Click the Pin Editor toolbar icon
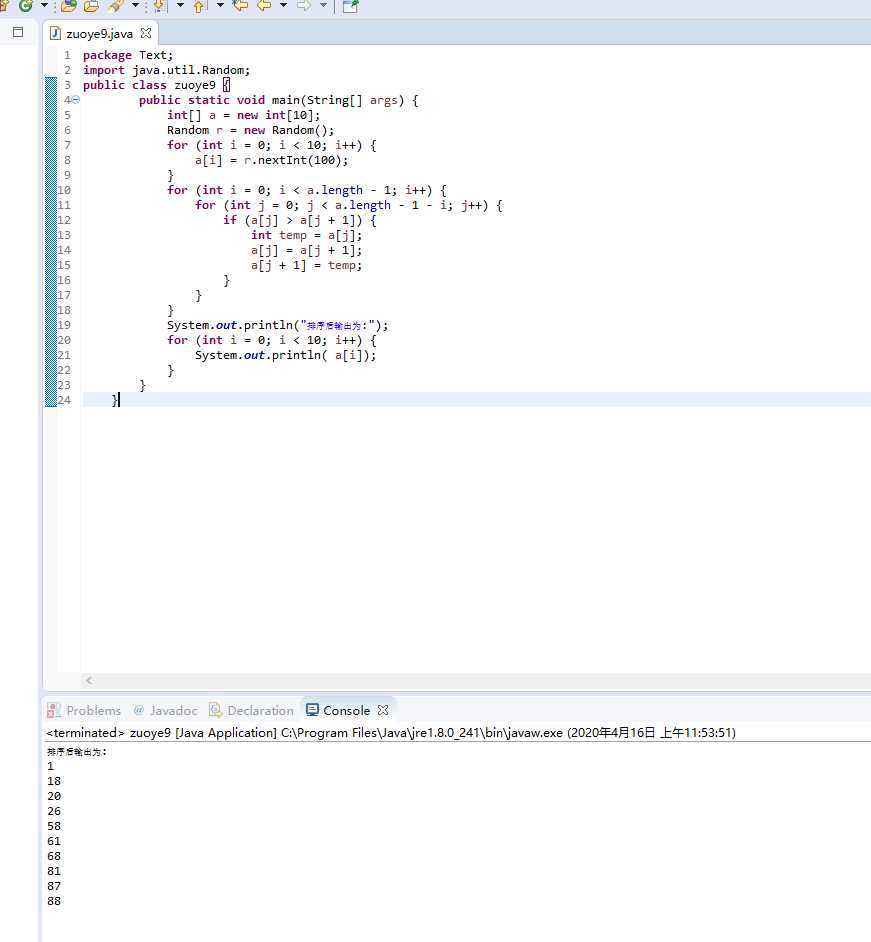Image resolution: width=871 pixels, height=942 pixels. tap(350, 5)
